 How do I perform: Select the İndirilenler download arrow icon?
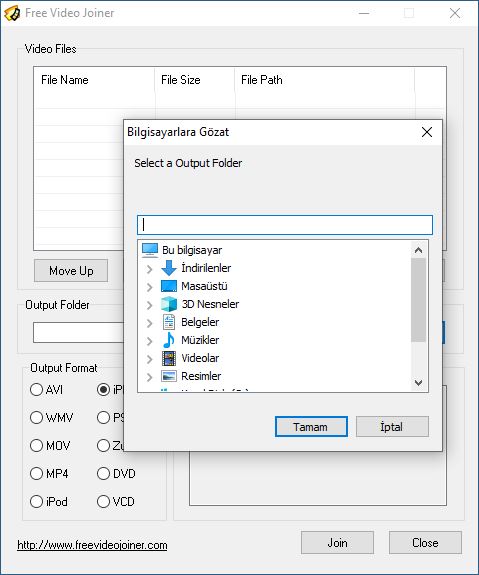(x=169, y=268)
